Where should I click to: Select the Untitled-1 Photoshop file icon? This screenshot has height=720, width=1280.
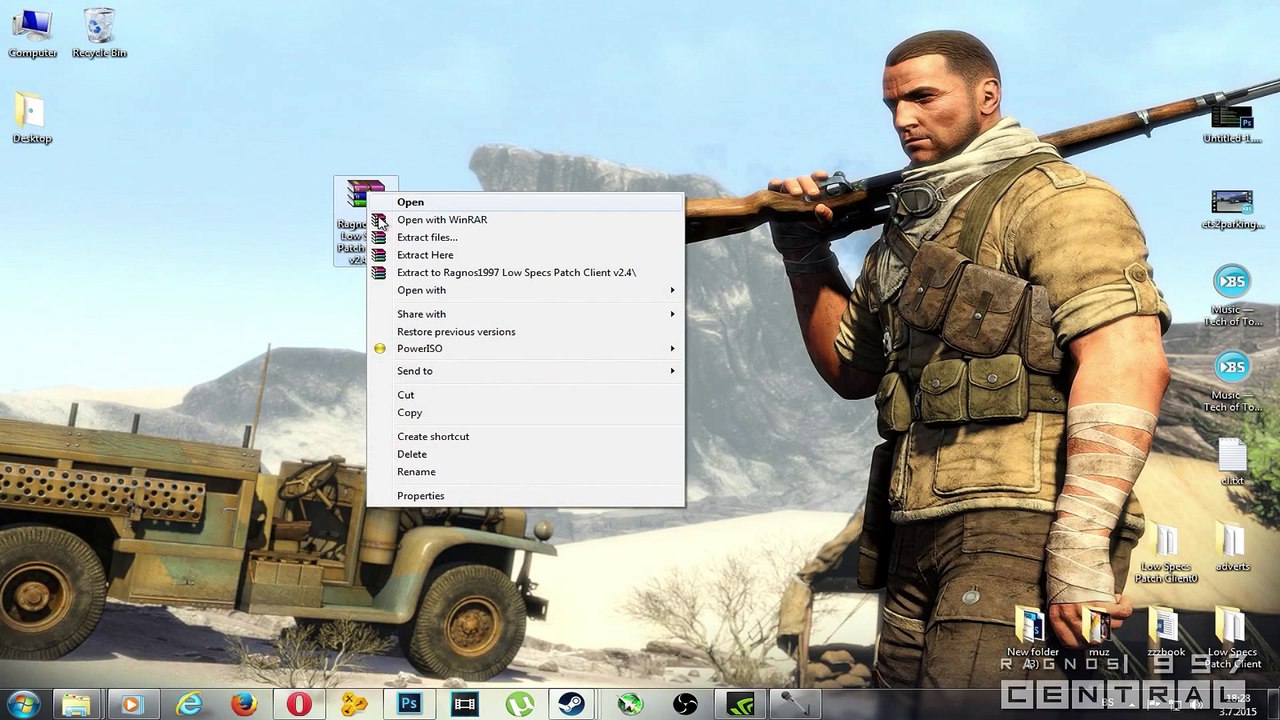1232,124
